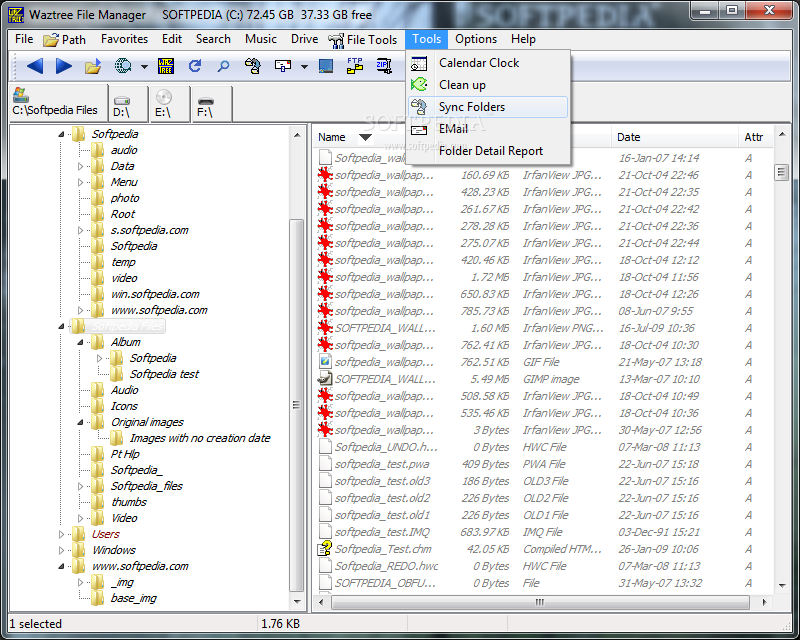Expand the Menu folder node

point(80,182)
